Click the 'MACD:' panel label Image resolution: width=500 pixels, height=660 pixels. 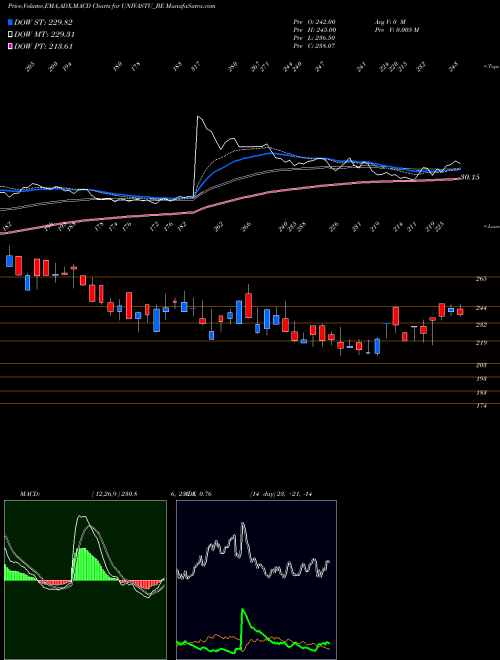[x=29, y=494]
